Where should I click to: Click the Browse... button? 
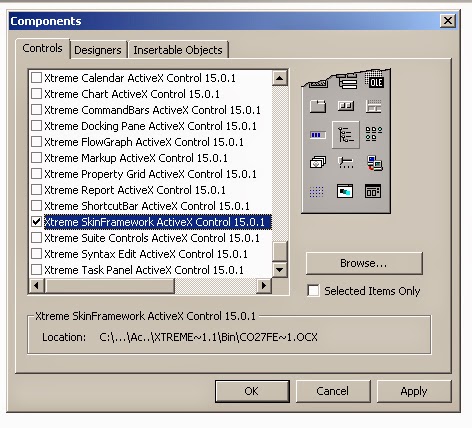click(x=364, y=263)
